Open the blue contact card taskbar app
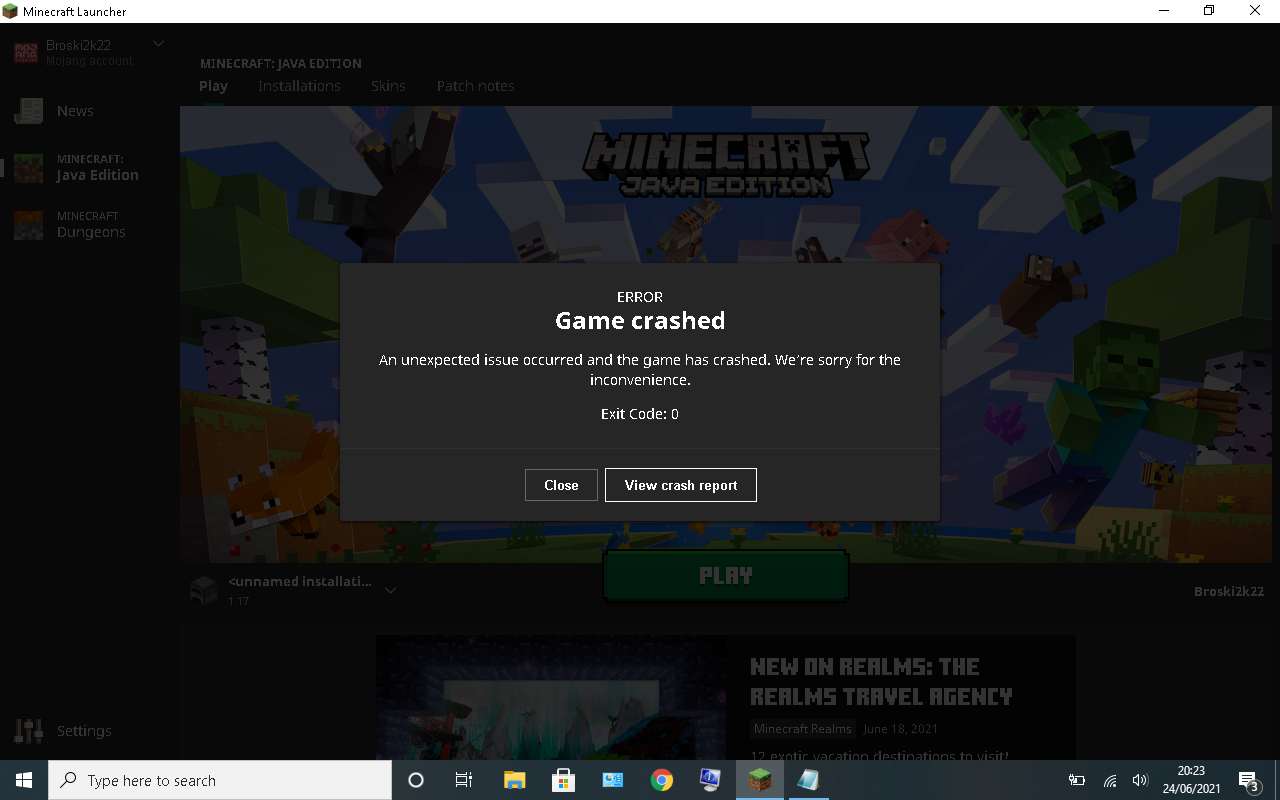This screenshot has width=1280, height=800. [612, 780]
